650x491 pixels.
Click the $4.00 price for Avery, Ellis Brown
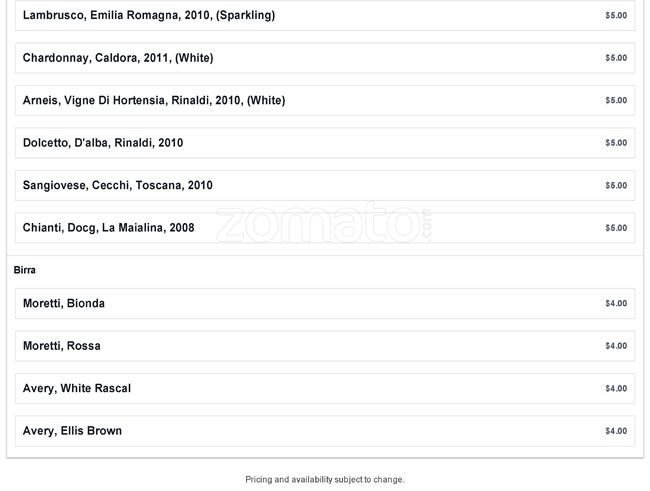click(x=616, y=431)
